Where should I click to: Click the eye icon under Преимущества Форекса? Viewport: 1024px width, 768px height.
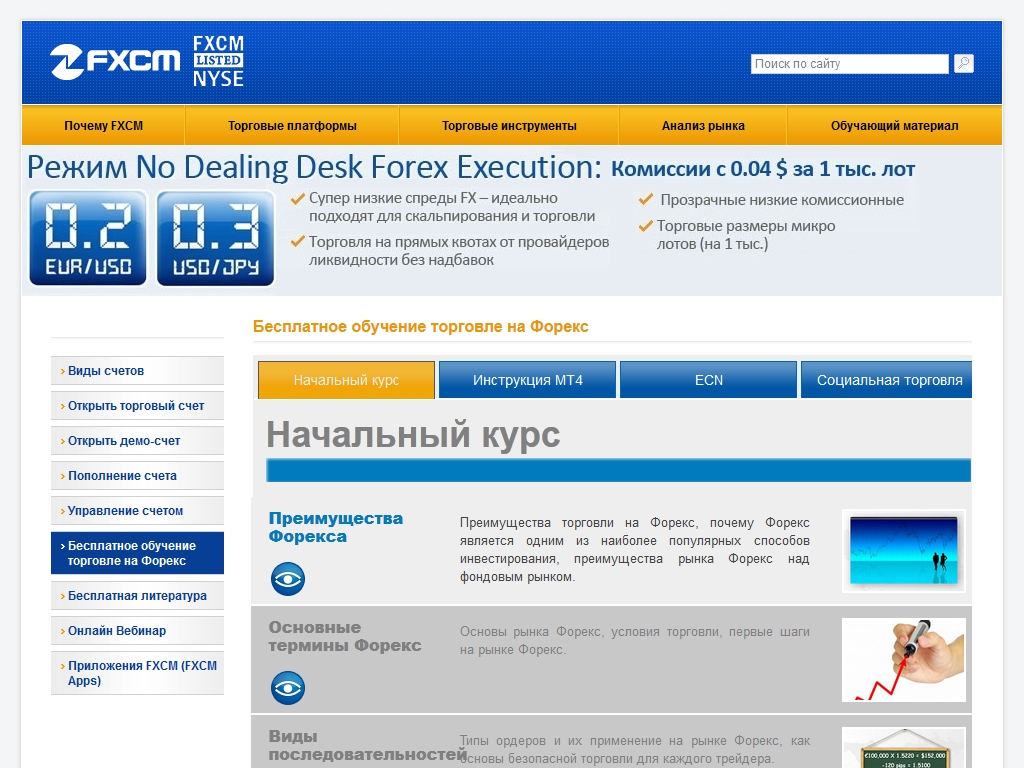(288, 579)
